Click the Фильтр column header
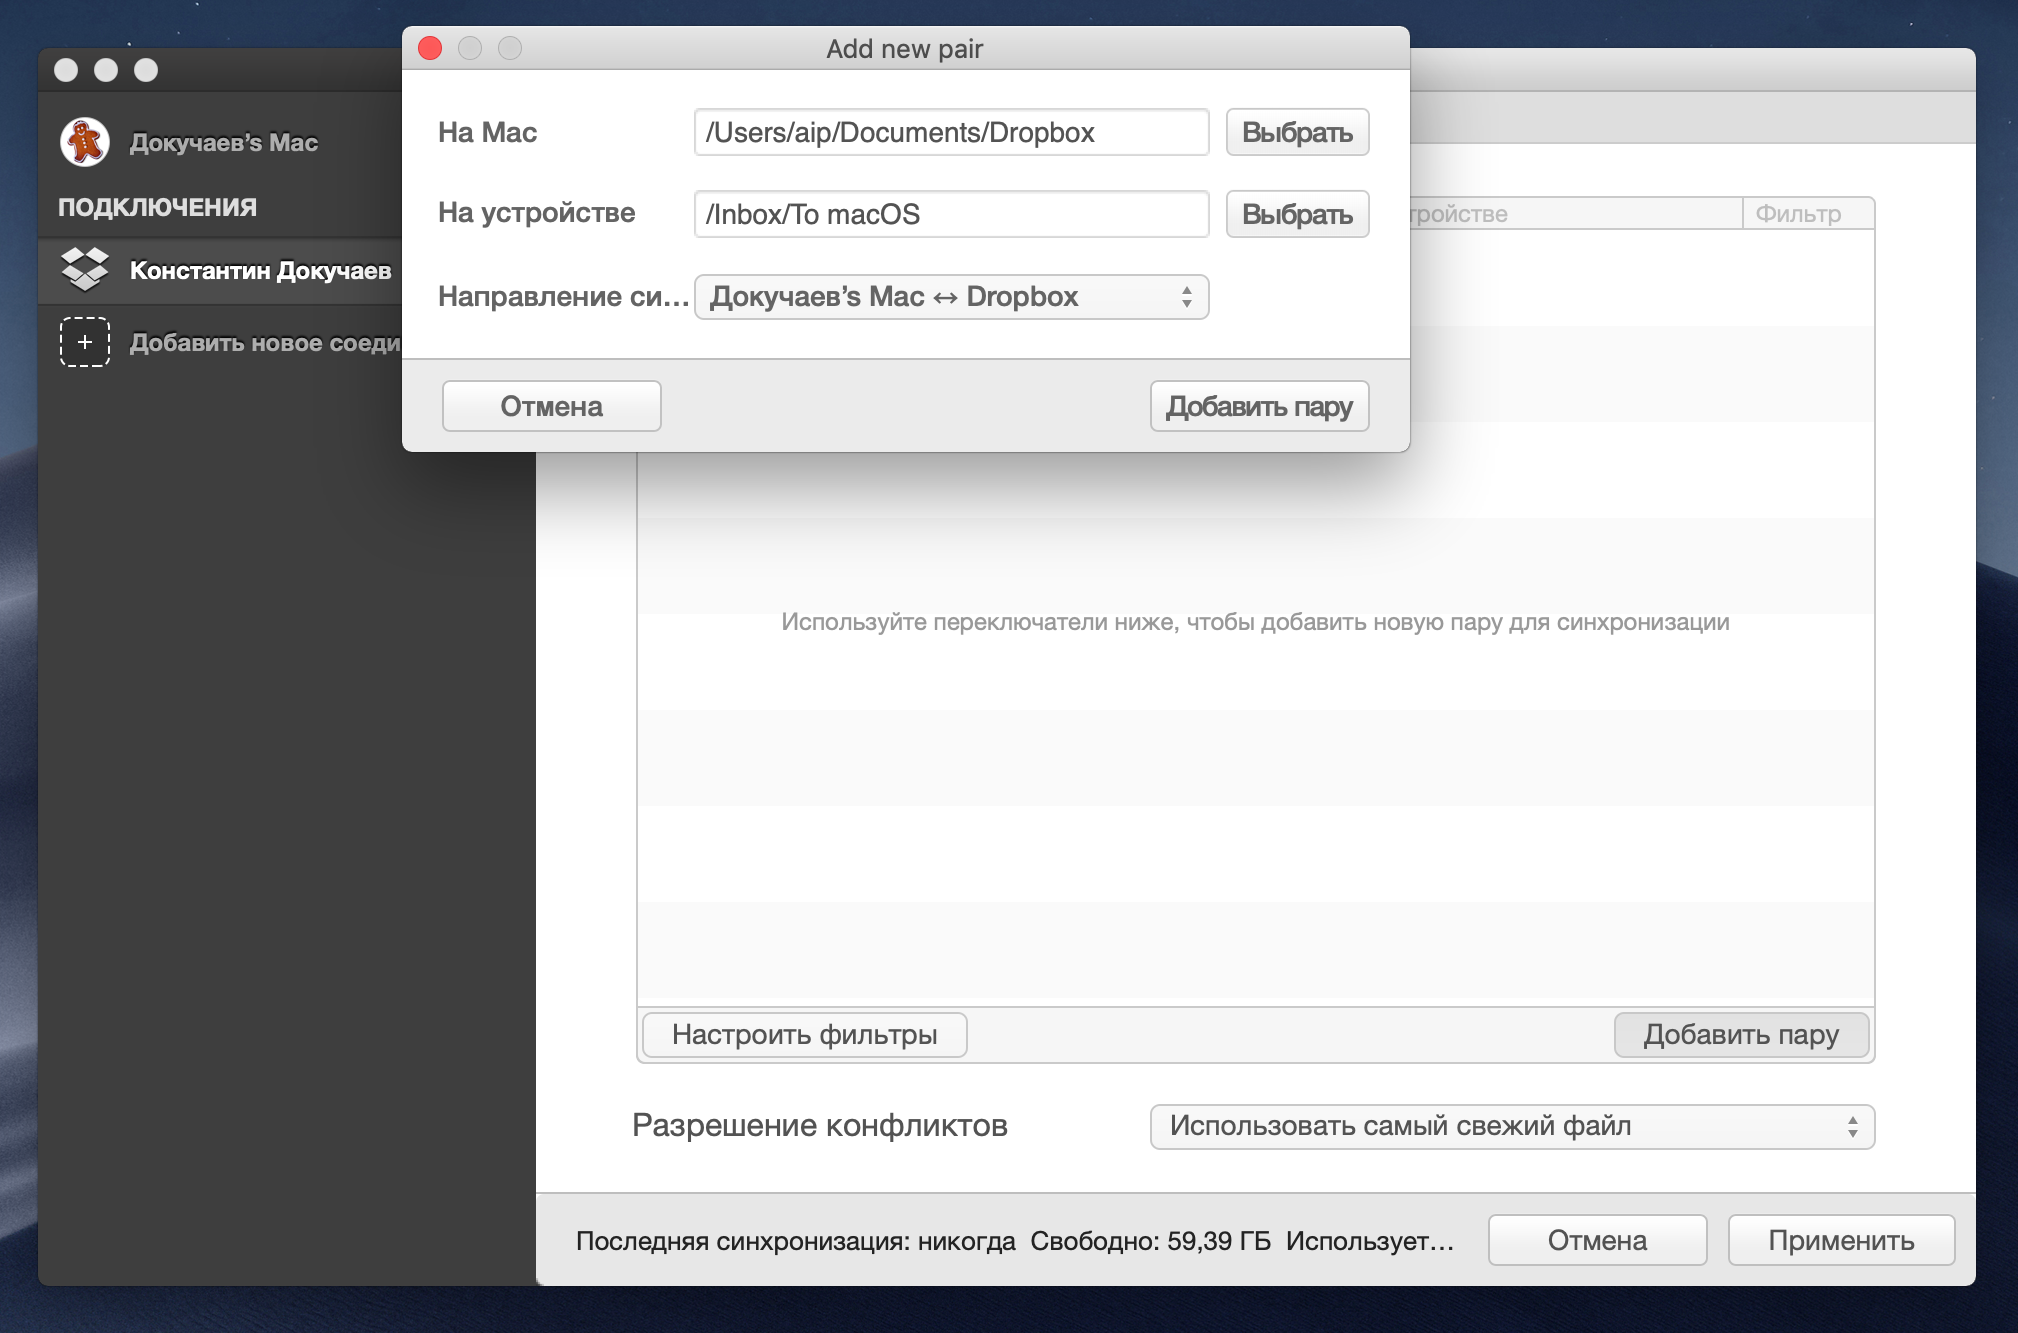2018x1333 pixels. (1798, 214)
